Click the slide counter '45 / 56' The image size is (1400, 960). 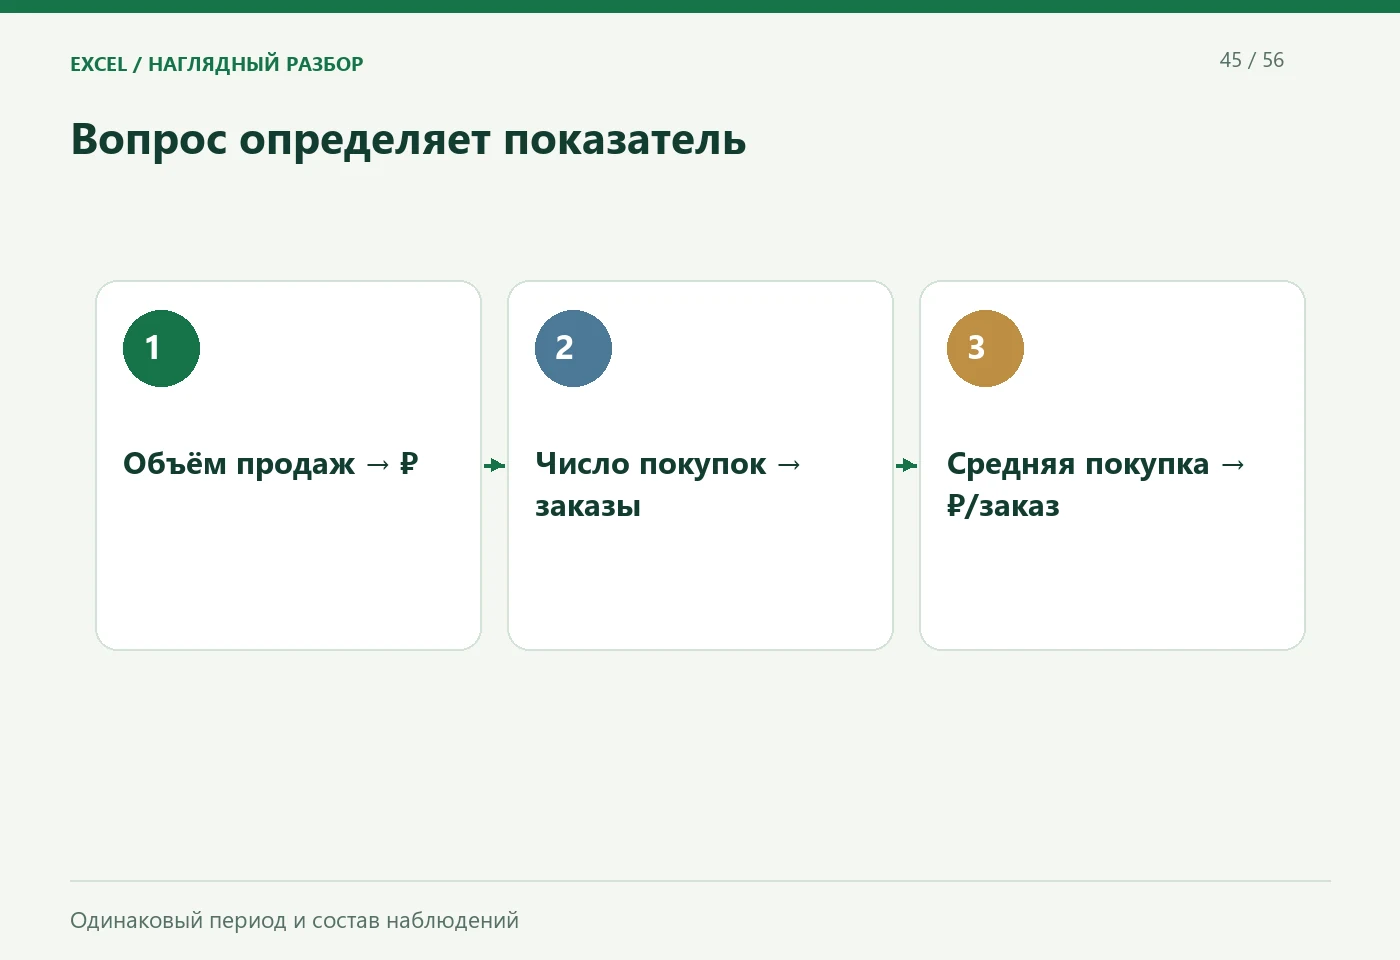click(1251, 60)
